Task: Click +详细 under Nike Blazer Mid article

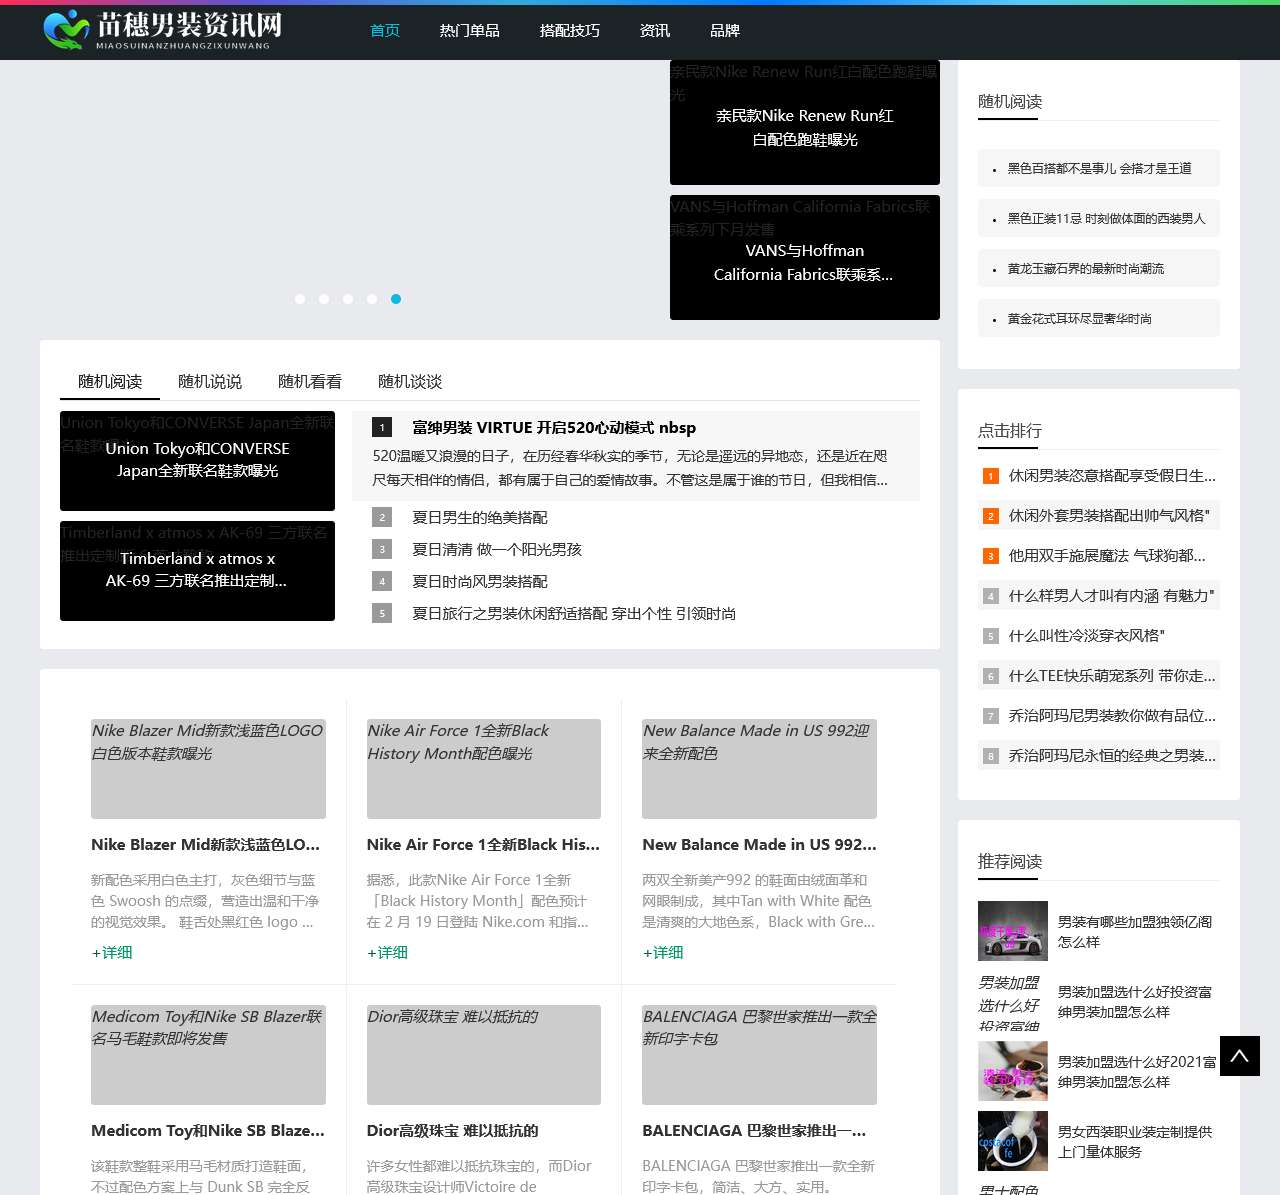Action: click(x=112, y=952)
